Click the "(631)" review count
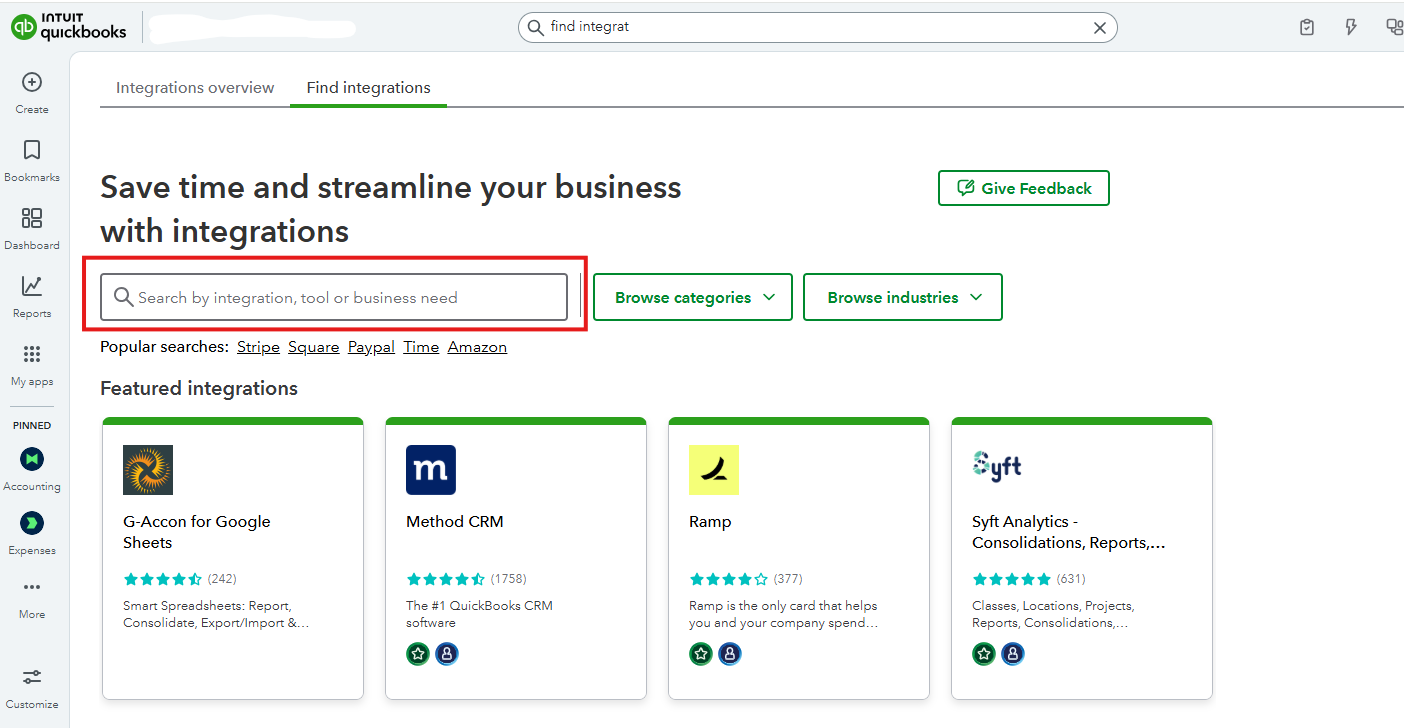 [x=1071, y=579]
